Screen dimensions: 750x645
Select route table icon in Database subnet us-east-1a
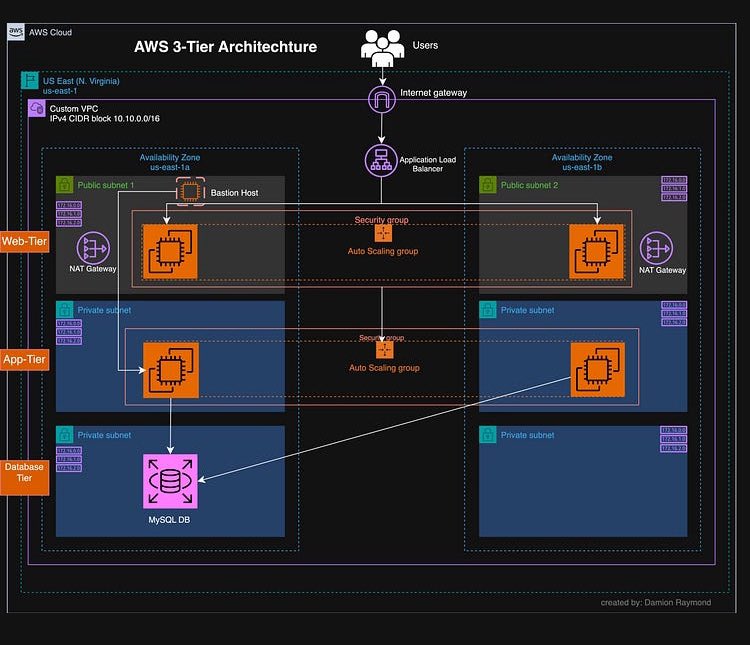click(69, 459)
